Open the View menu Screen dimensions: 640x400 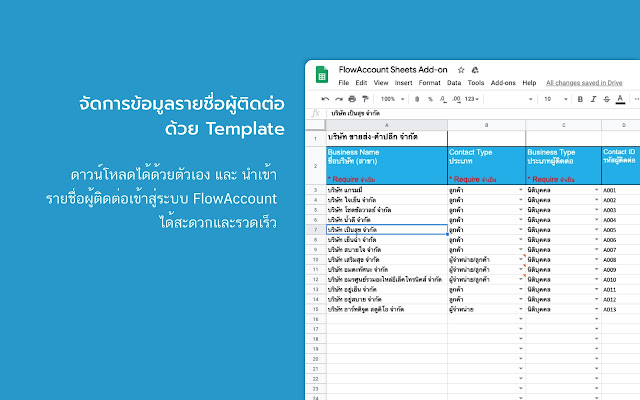pyautogui.click(x=381, y=83)
